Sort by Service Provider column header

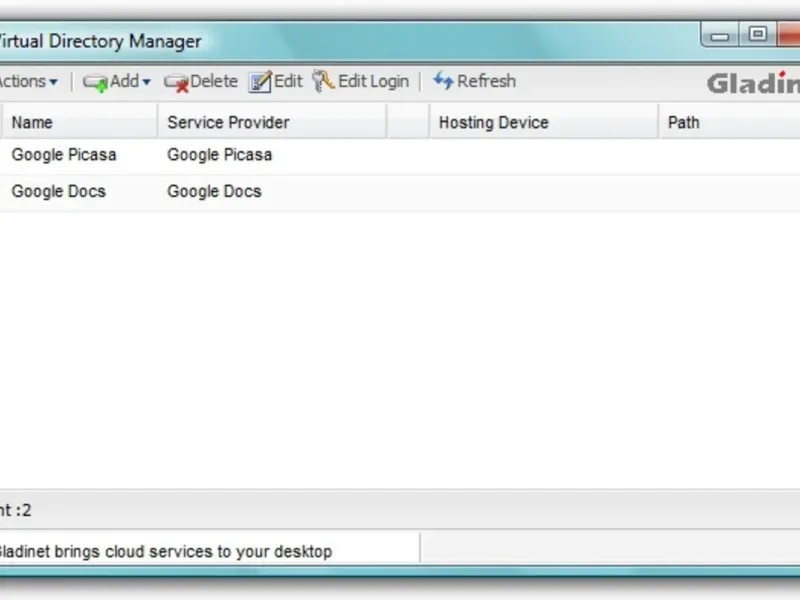pyautogui.click(x=272, y=122)
